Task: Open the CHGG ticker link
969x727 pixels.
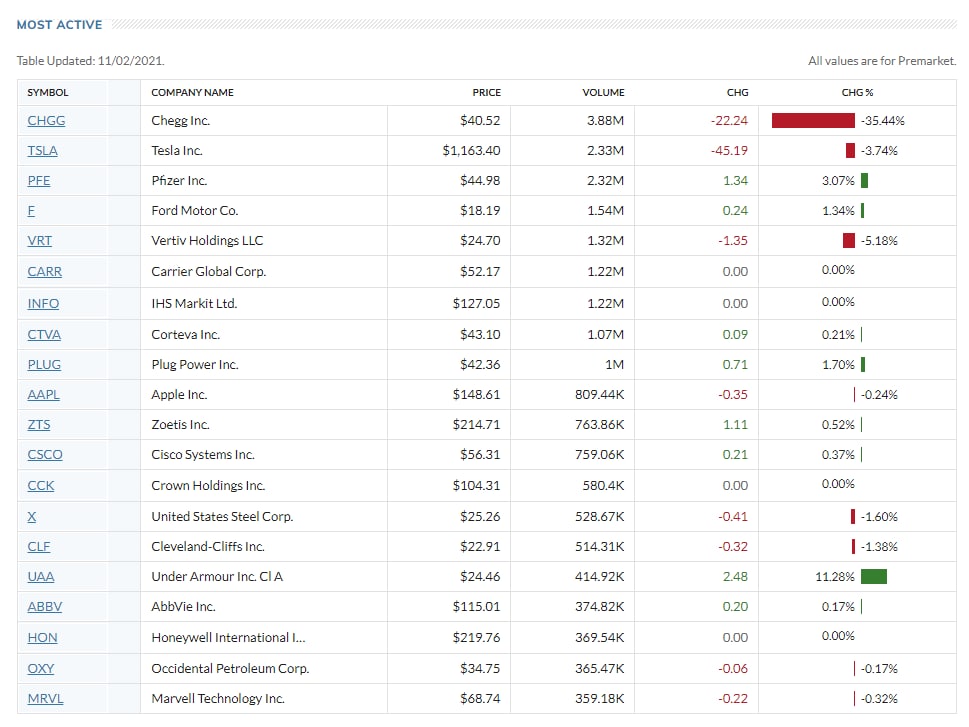Action: pos(46,121)
